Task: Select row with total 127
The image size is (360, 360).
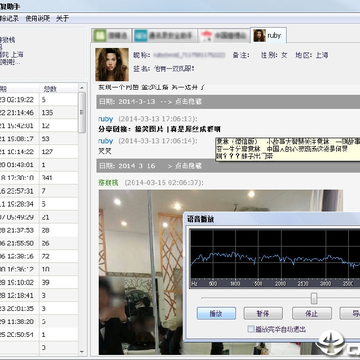Action: pos(39,152)
